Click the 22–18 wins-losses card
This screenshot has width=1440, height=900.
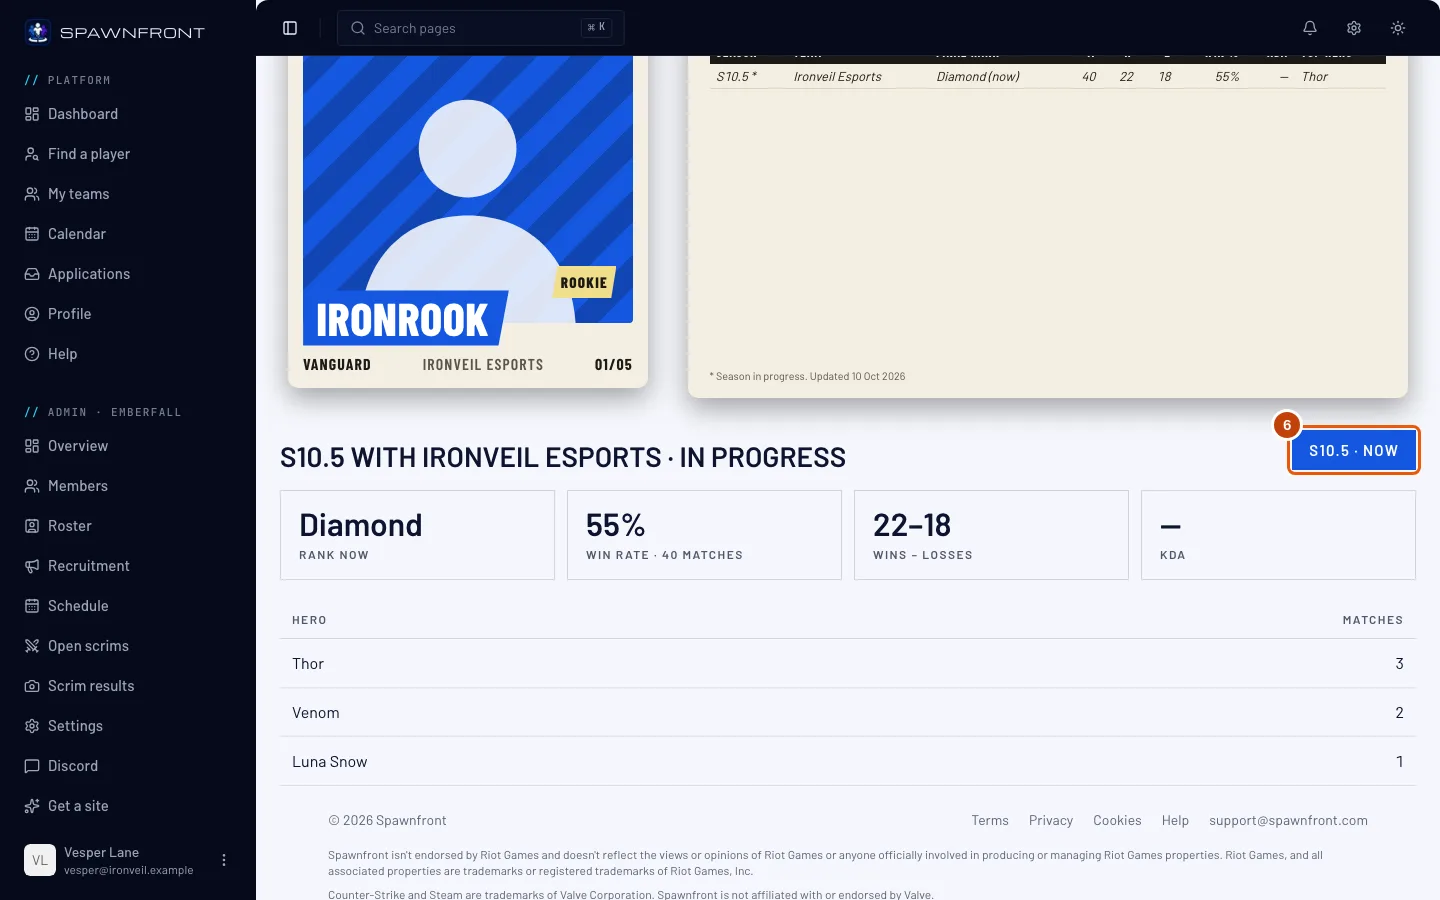coord(991,535)
